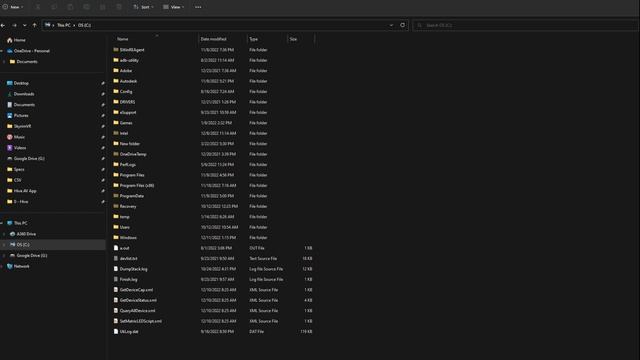Open the New item dropdown
This screenshot has width=640, height=360.
[13, 7]
